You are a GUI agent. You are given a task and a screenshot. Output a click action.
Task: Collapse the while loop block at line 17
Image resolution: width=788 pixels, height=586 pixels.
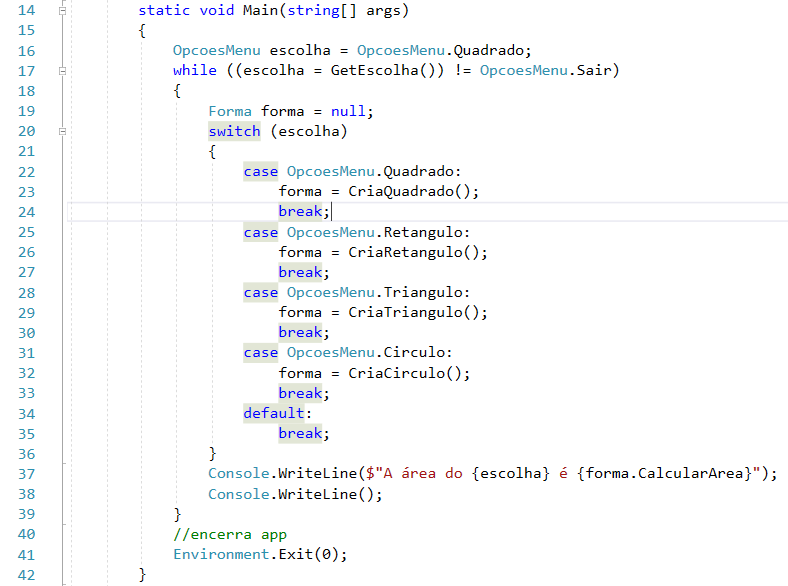tap(62, 71)
